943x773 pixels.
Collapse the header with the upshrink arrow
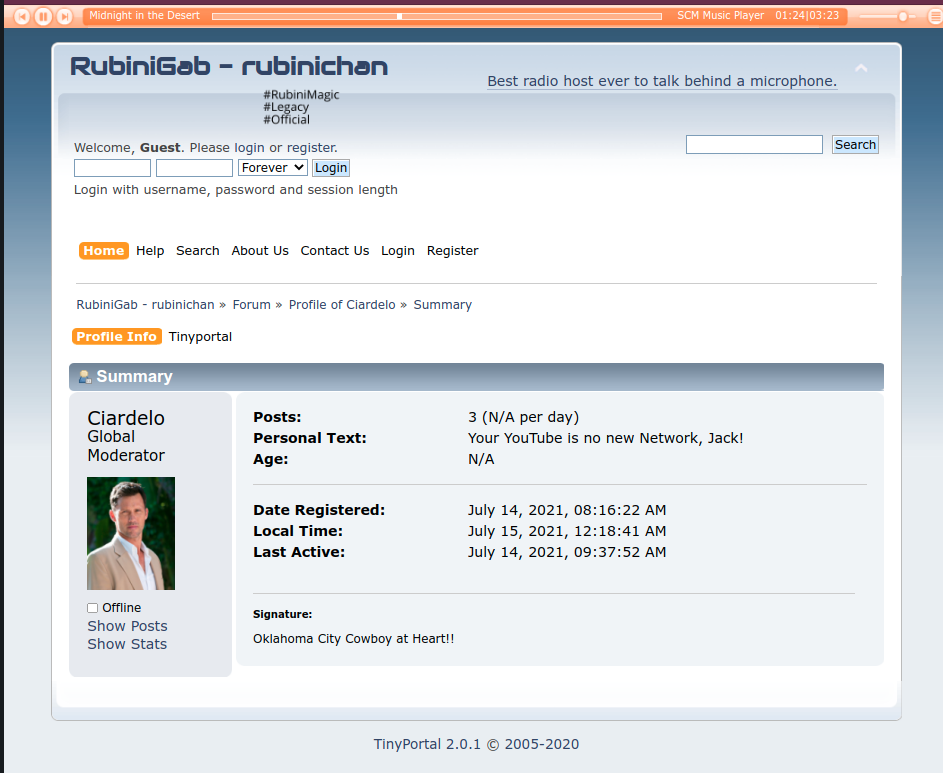click(x=861, y=68)
